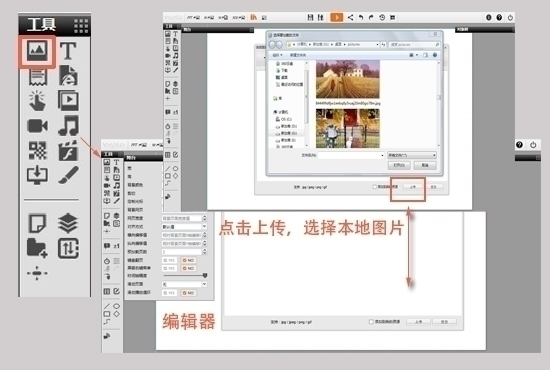Click the redo arrow in the top editor toolbar
Viewport: 550px width, 370px height.
[371, 17]
